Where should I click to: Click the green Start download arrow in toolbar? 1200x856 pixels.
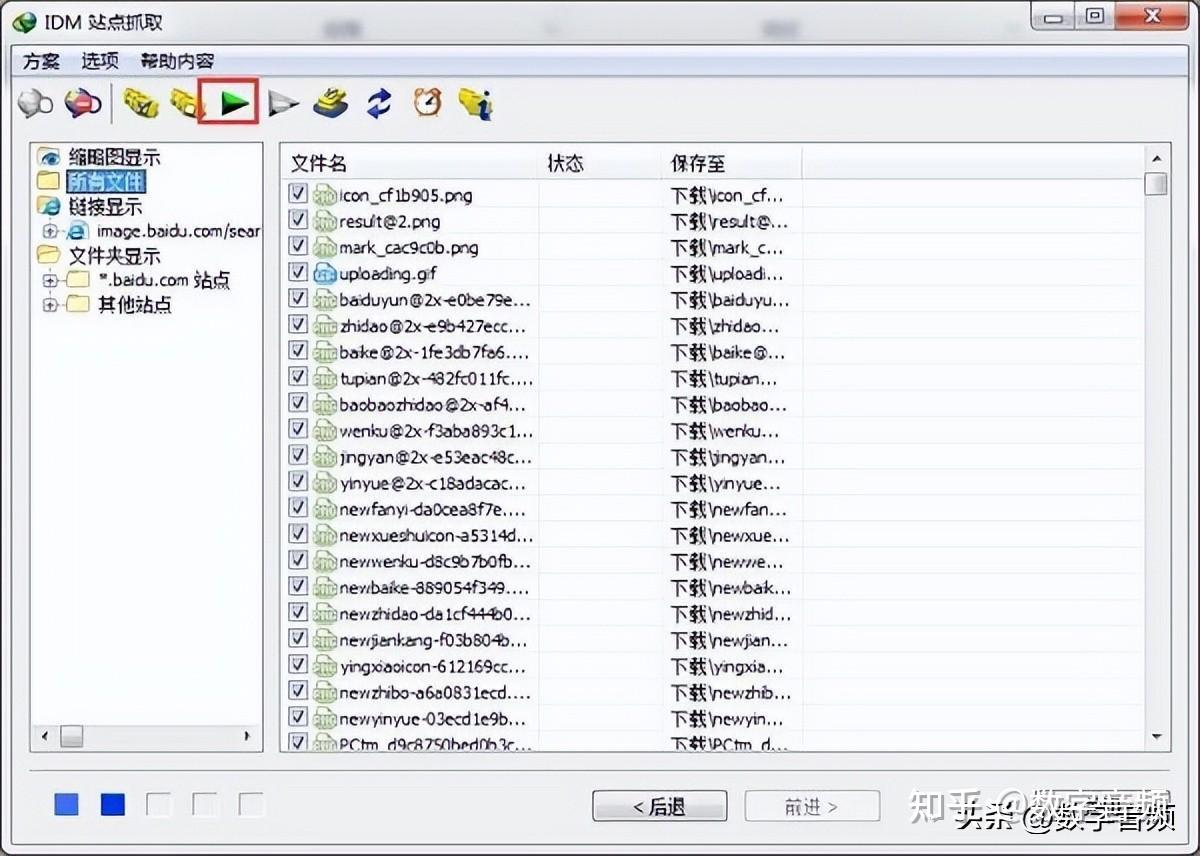click(235, 102)
